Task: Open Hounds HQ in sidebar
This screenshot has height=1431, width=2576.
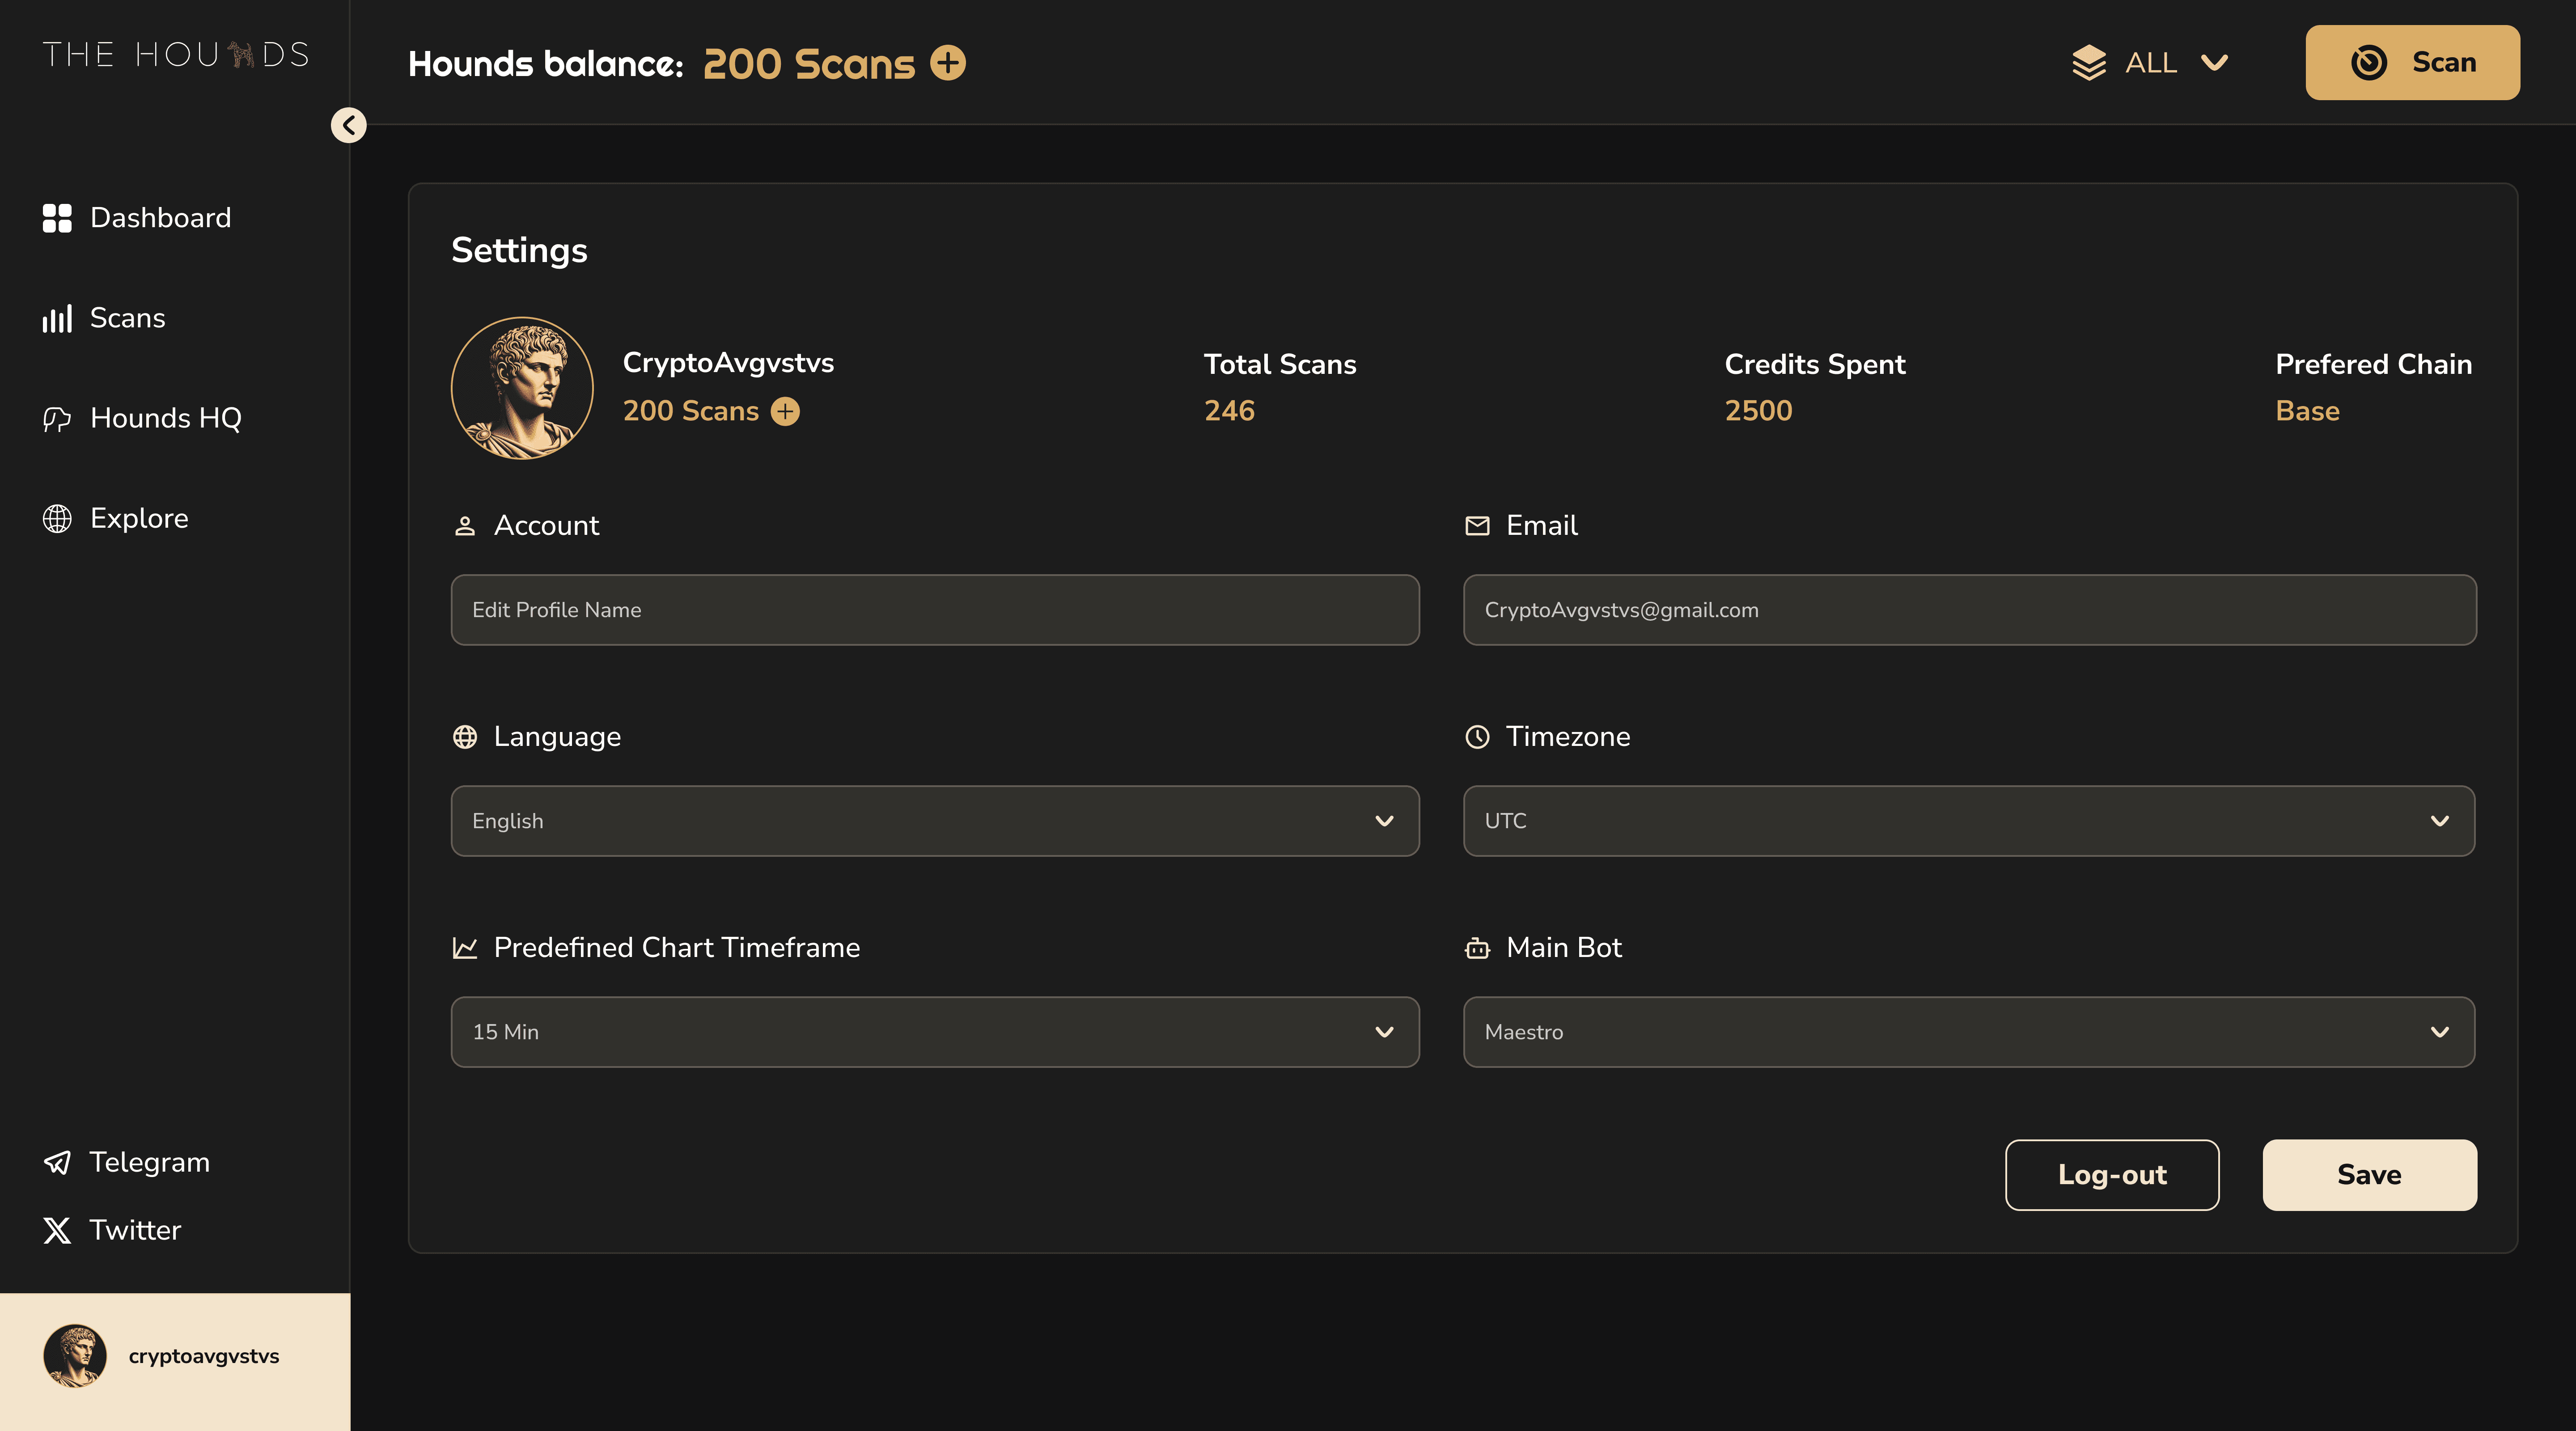Action: click(x=142, y=418)
